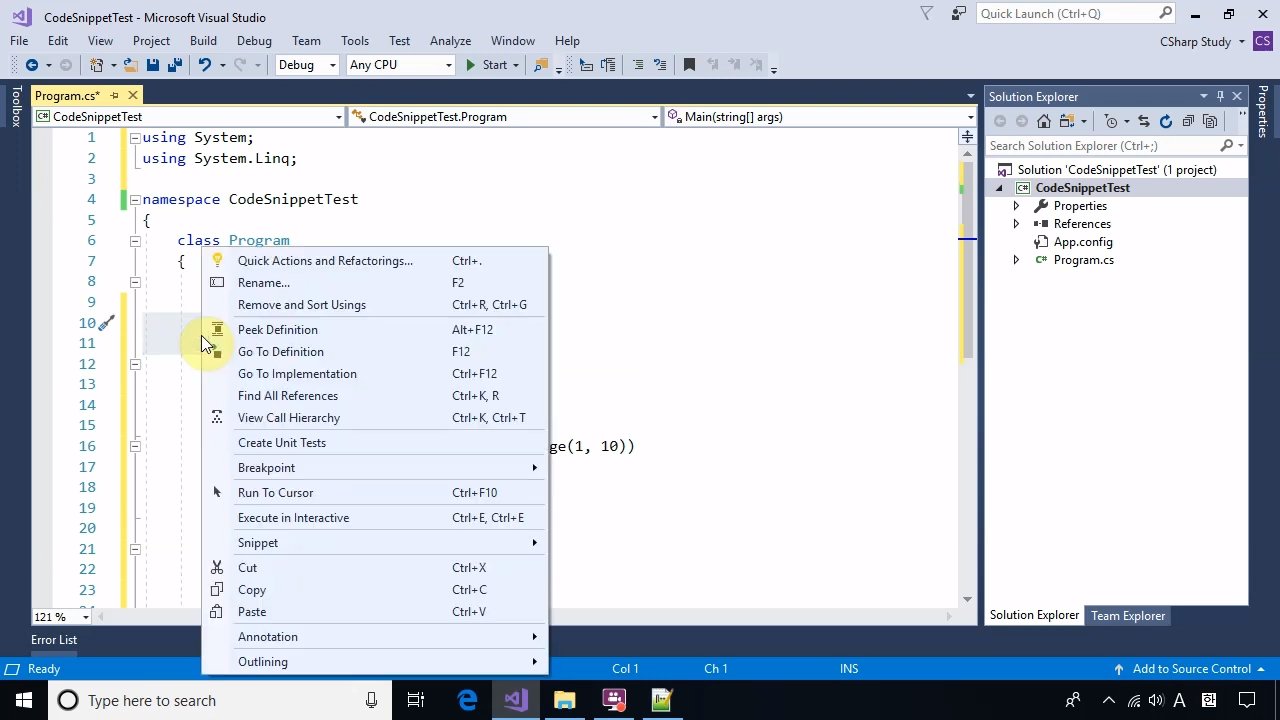
Task: Toggle a bookmark with the Bookmark icon
Action: 689,65
